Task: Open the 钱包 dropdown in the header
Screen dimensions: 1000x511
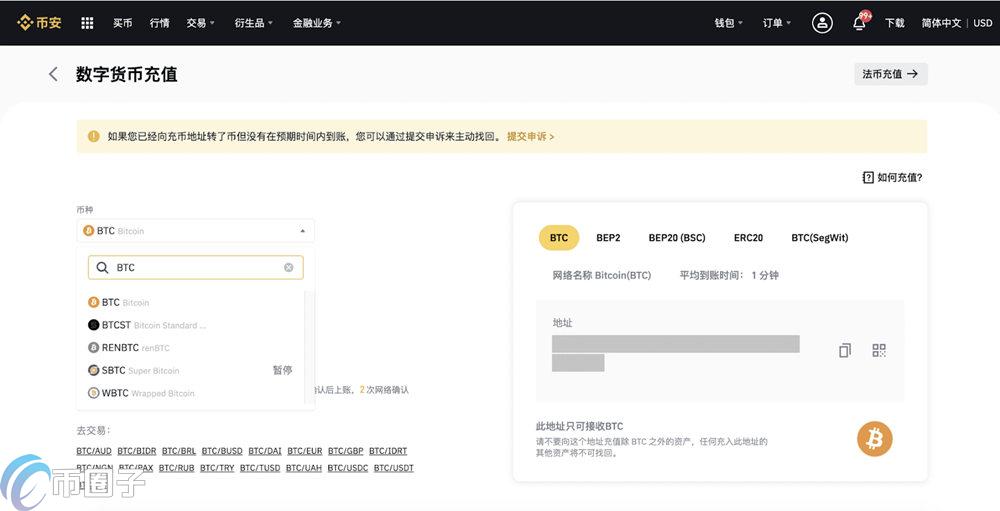Action: [728, 23]
